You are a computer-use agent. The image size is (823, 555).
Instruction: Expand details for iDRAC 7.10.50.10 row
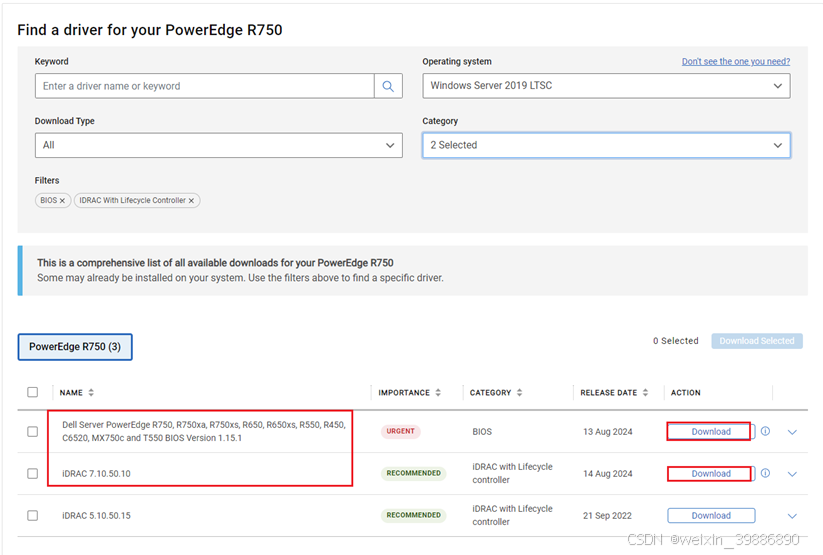coord(792,474)
